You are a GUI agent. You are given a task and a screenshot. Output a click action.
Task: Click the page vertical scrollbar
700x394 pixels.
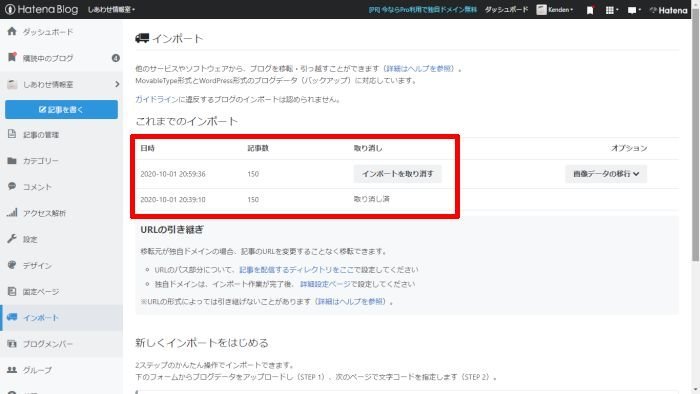point(696,134)
